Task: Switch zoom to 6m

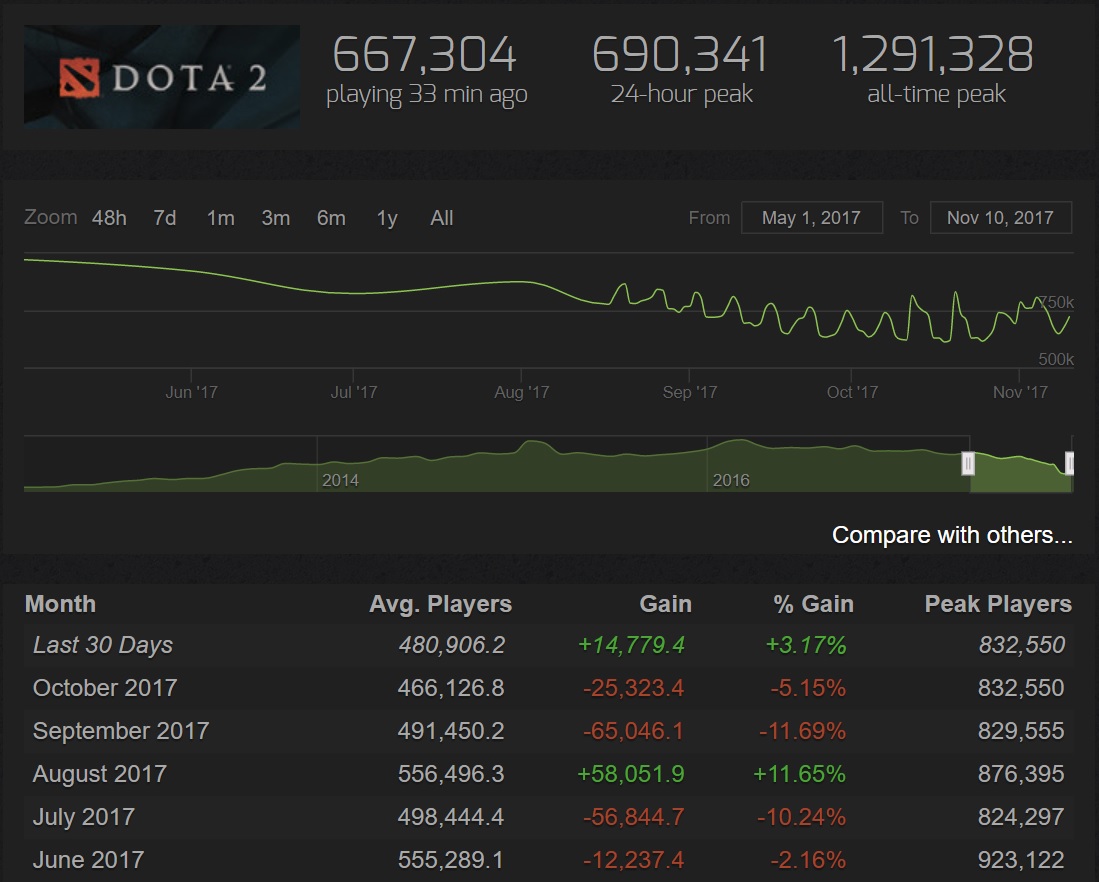Action: click(x=331, y=218)
